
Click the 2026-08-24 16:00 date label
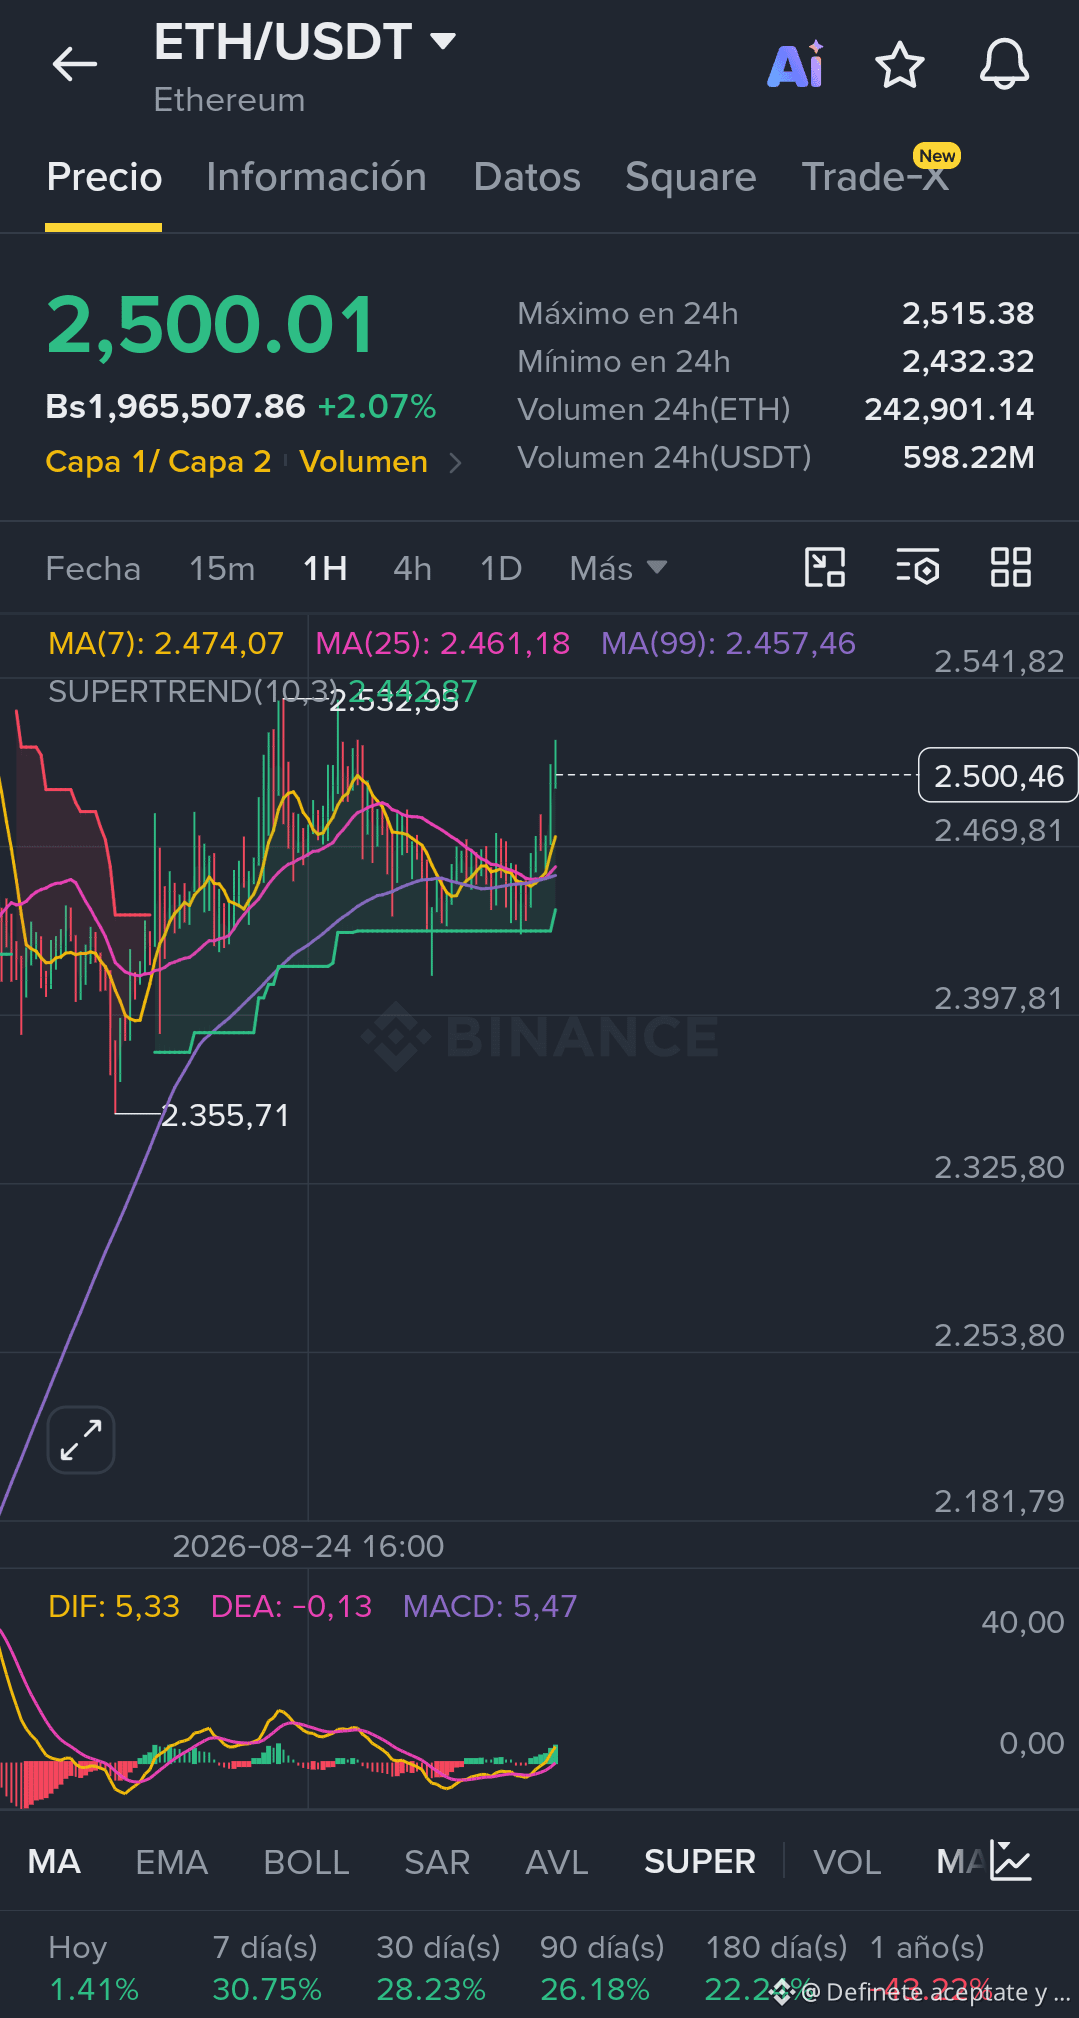click(x=308, y=1546)
